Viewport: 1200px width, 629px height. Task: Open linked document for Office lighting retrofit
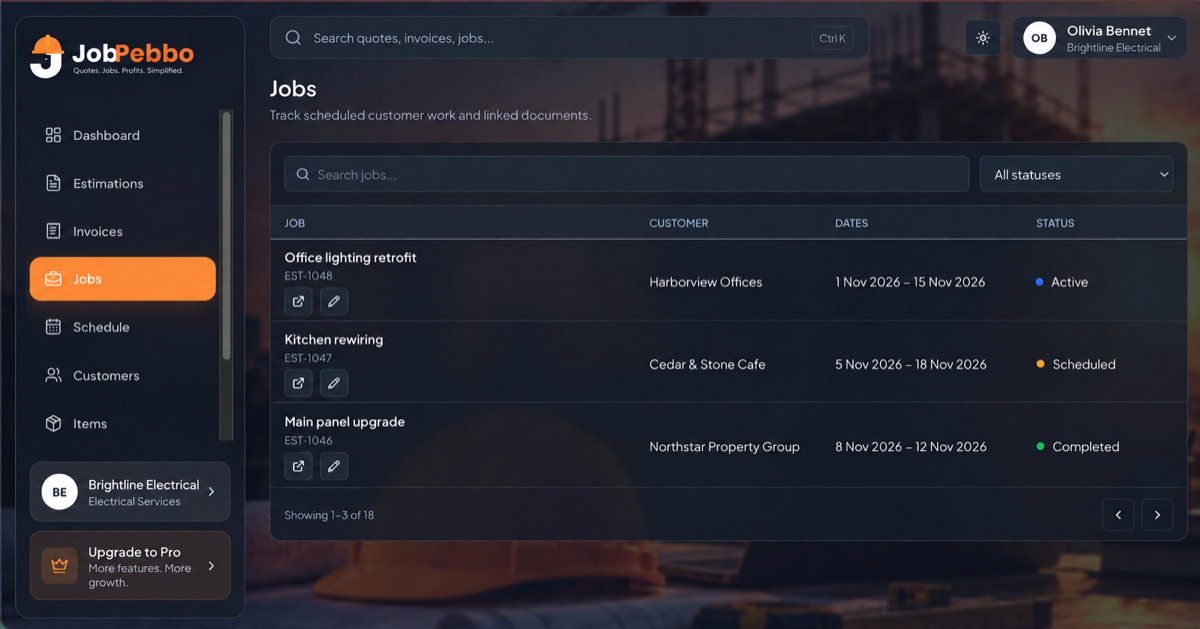298,301
